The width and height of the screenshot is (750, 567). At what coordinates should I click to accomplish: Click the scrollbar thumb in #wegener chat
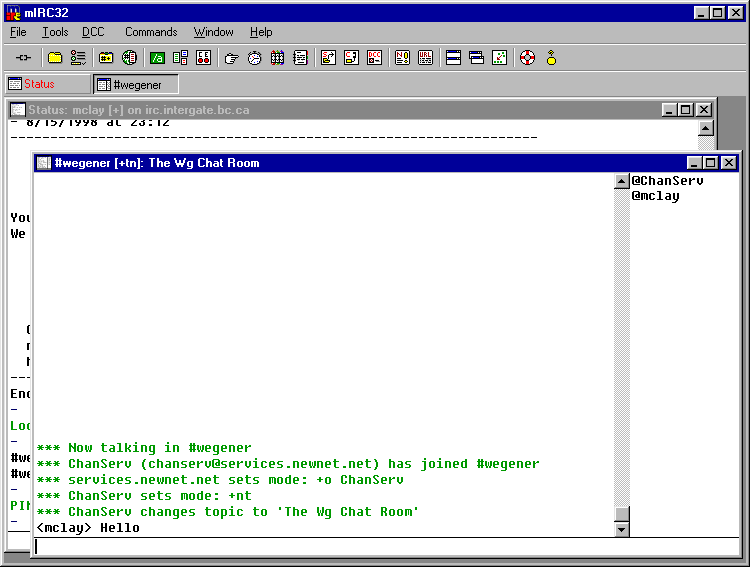pos(621,514)
